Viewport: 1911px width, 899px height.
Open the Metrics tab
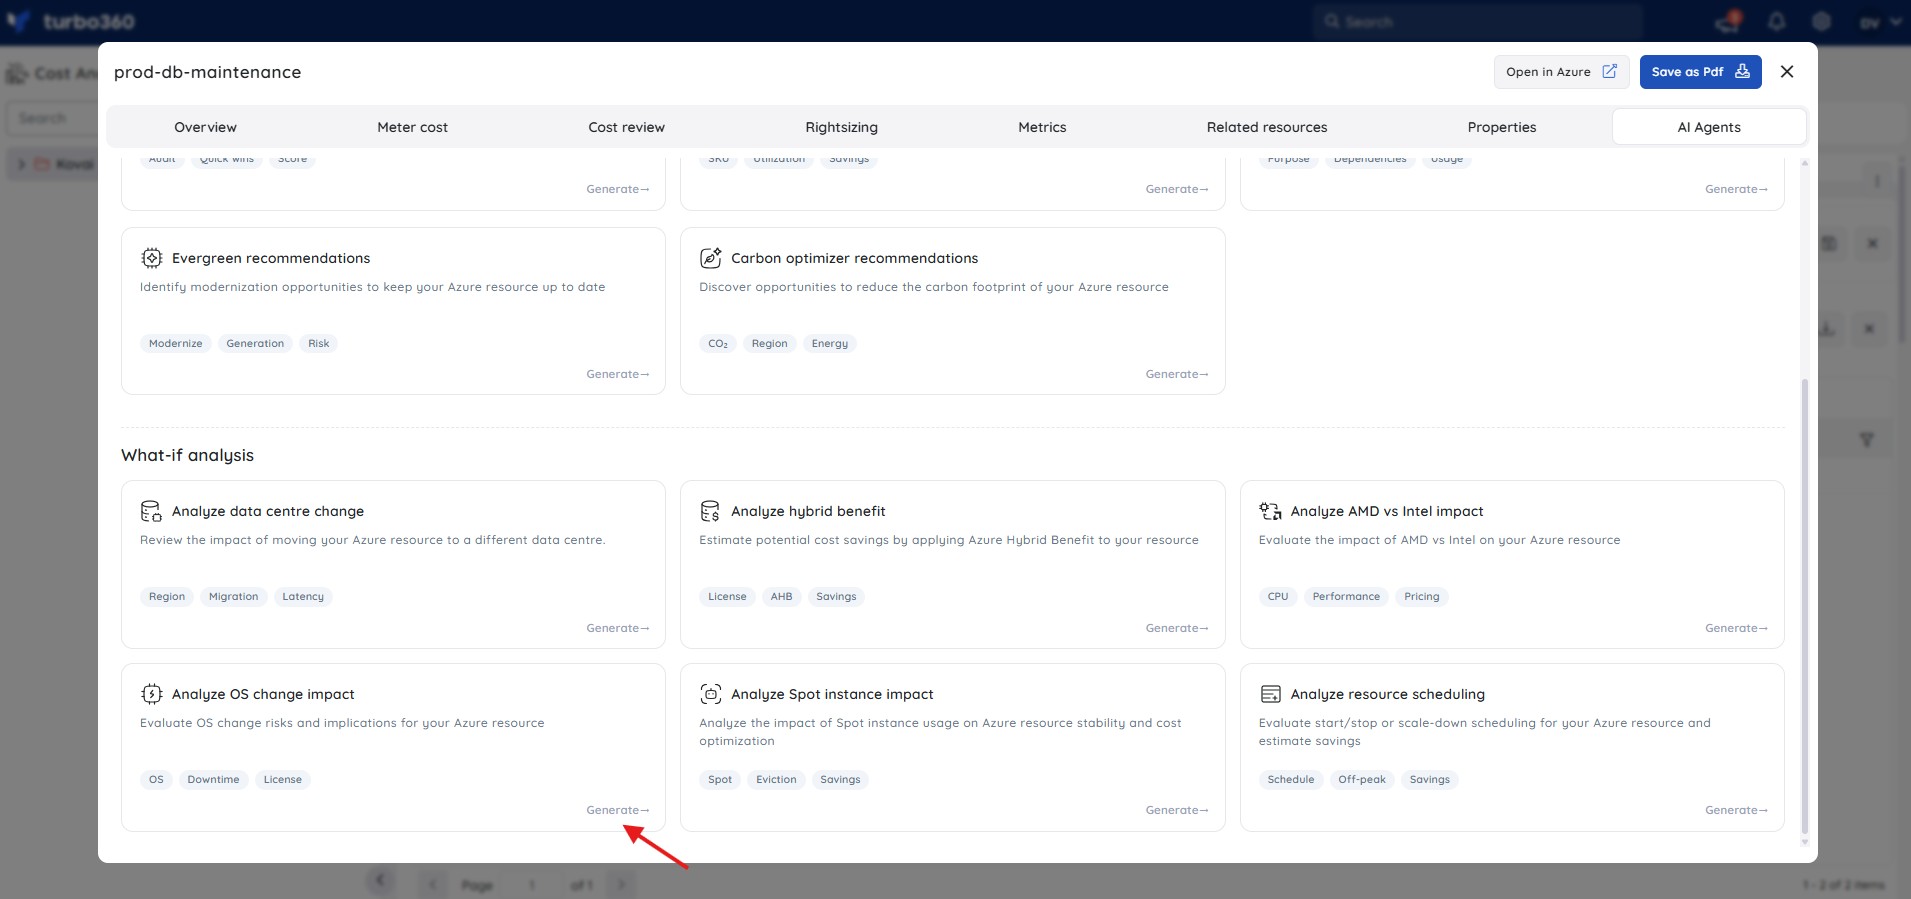(x=1042, y=127)
